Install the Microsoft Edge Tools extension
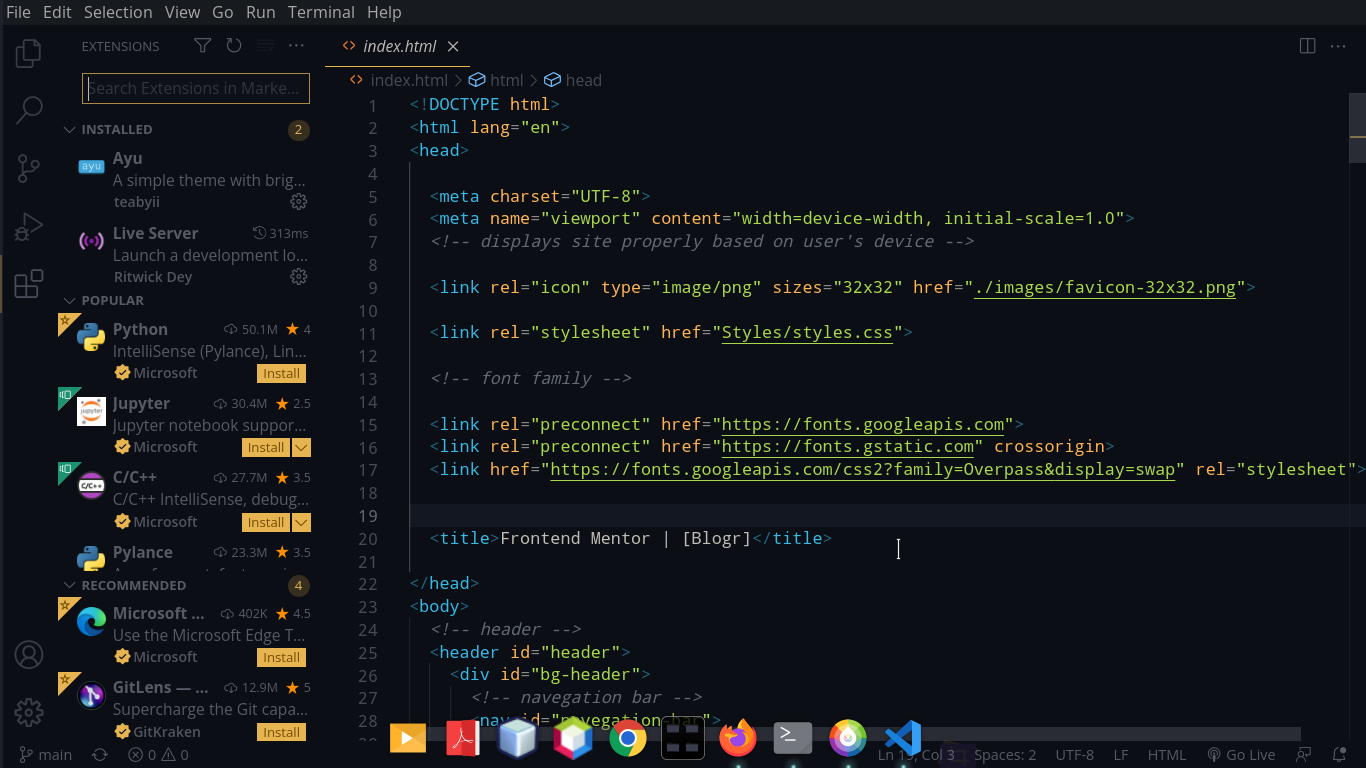 281,658
